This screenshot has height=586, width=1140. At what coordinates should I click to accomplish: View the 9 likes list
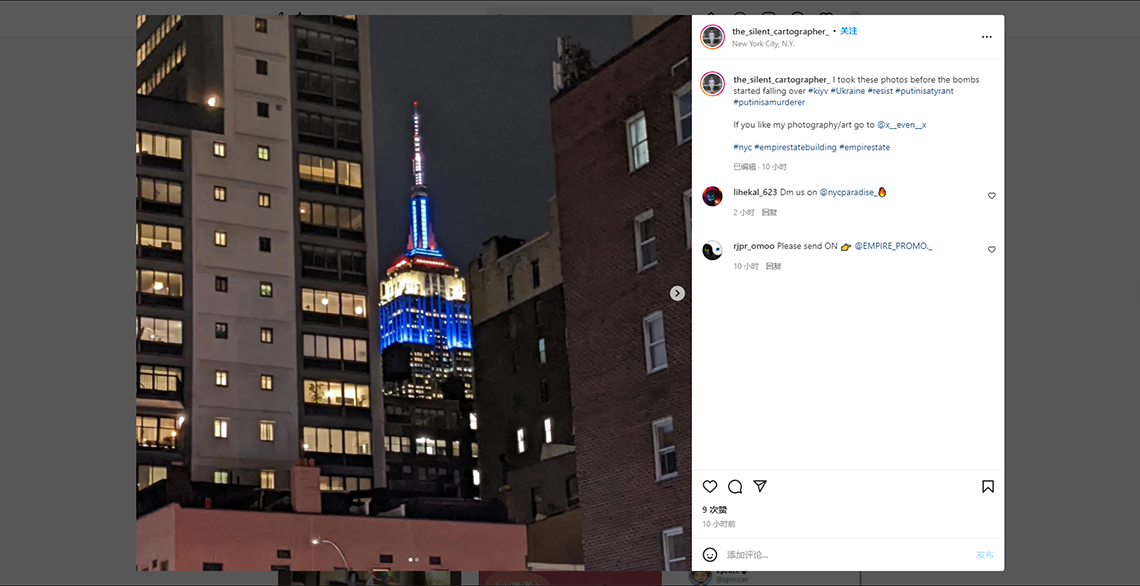715,510
